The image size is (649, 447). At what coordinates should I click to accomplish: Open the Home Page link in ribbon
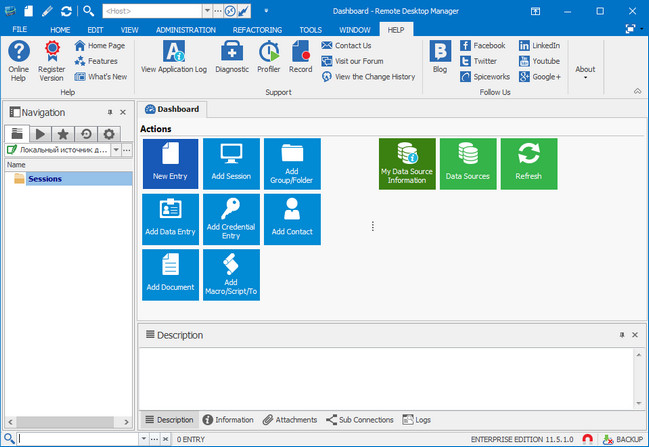[100, 46]
